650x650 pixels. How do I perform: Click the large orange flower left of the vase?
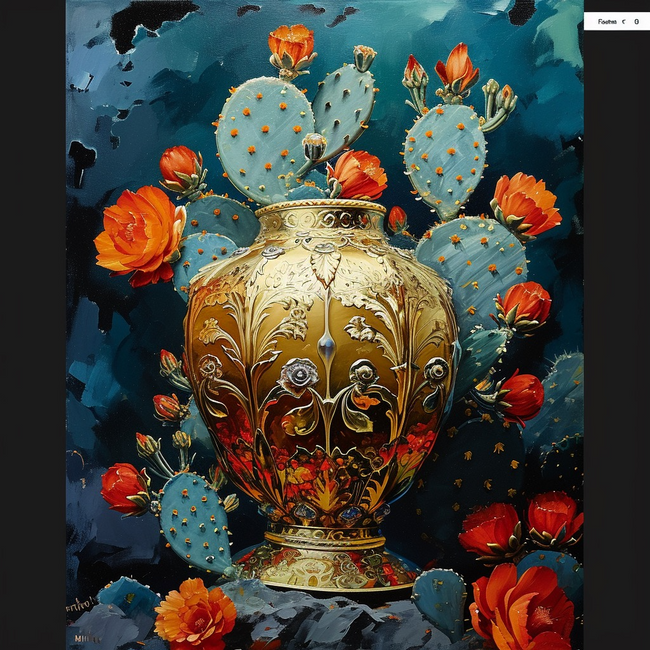[140, 235]
